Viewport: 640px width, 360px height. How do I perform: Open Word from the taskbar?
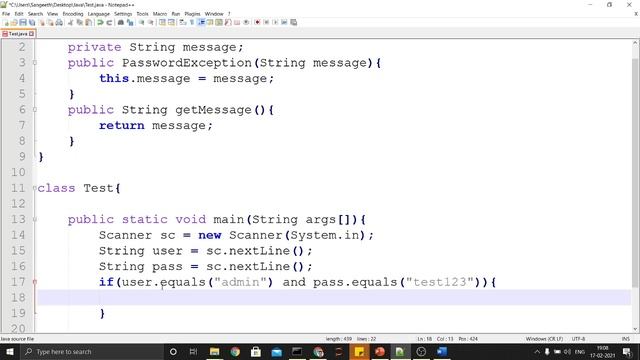click(442, 352)
